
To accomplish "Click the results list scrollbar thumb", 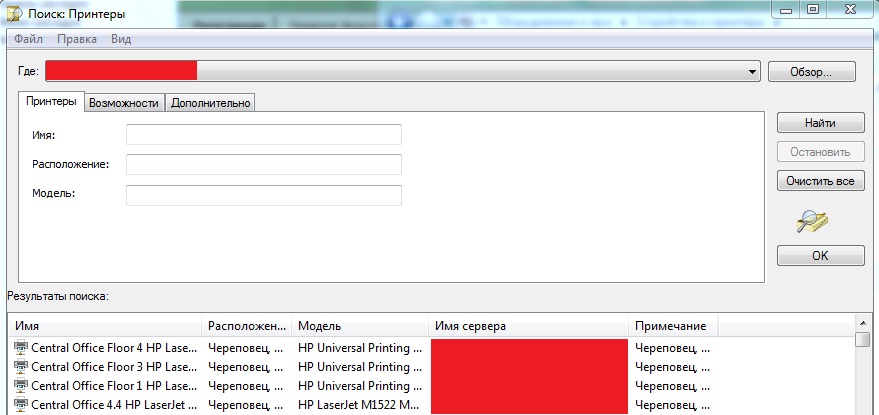I will tap(863, 339).
